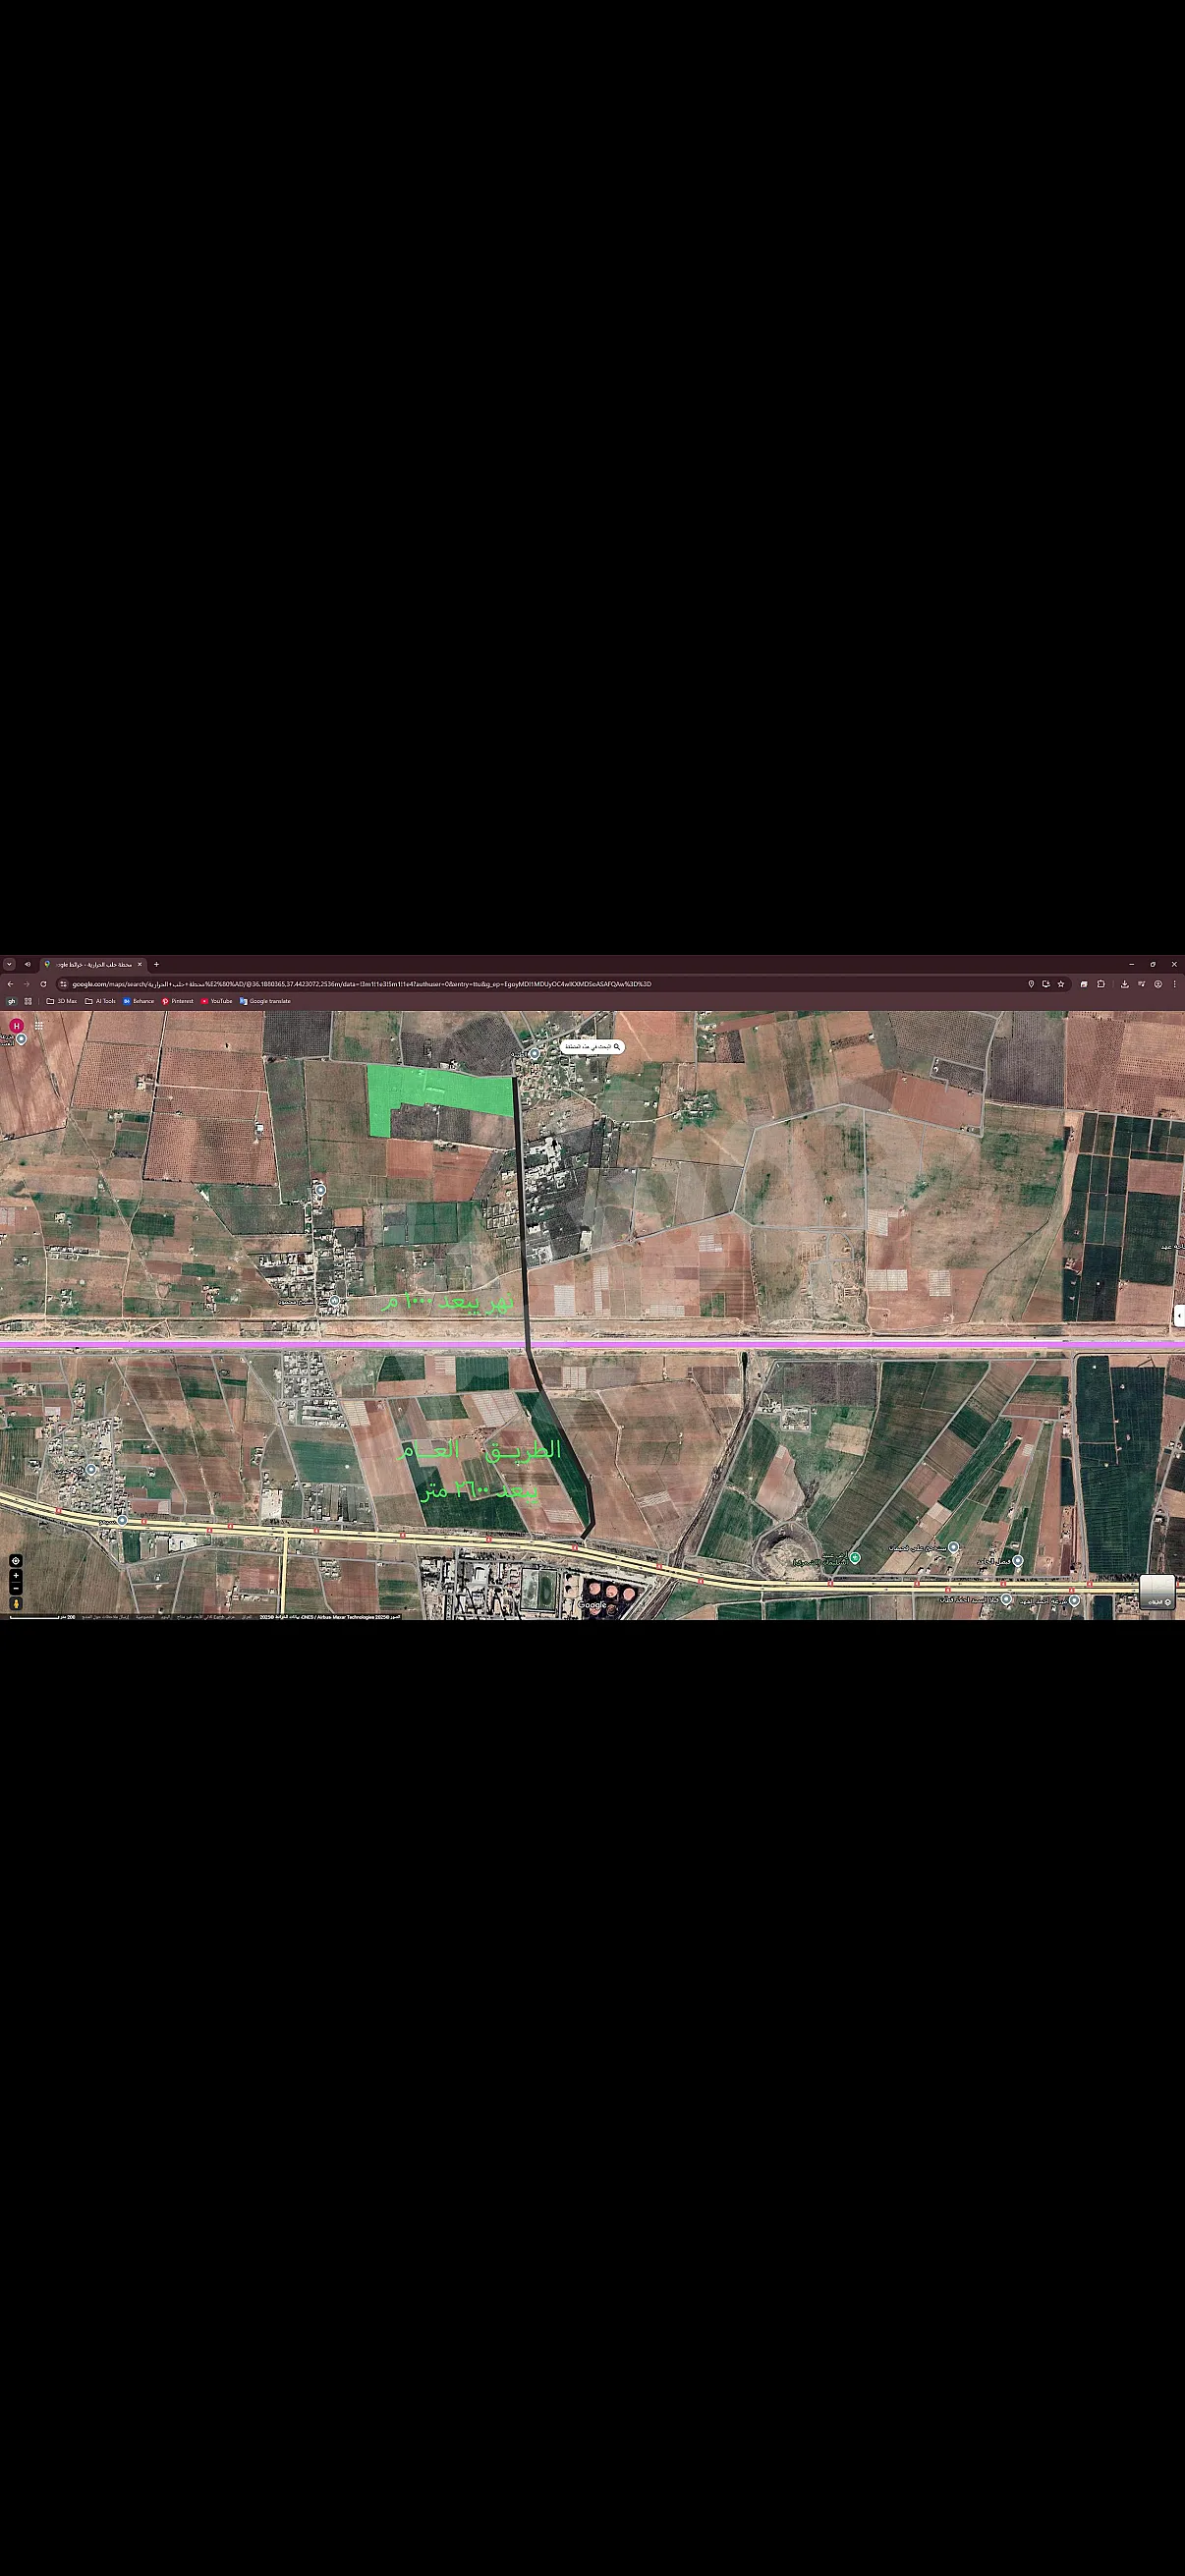Open the gh bookmark shortcut
The image size is (1185, 2576).
click(12, 1001)
